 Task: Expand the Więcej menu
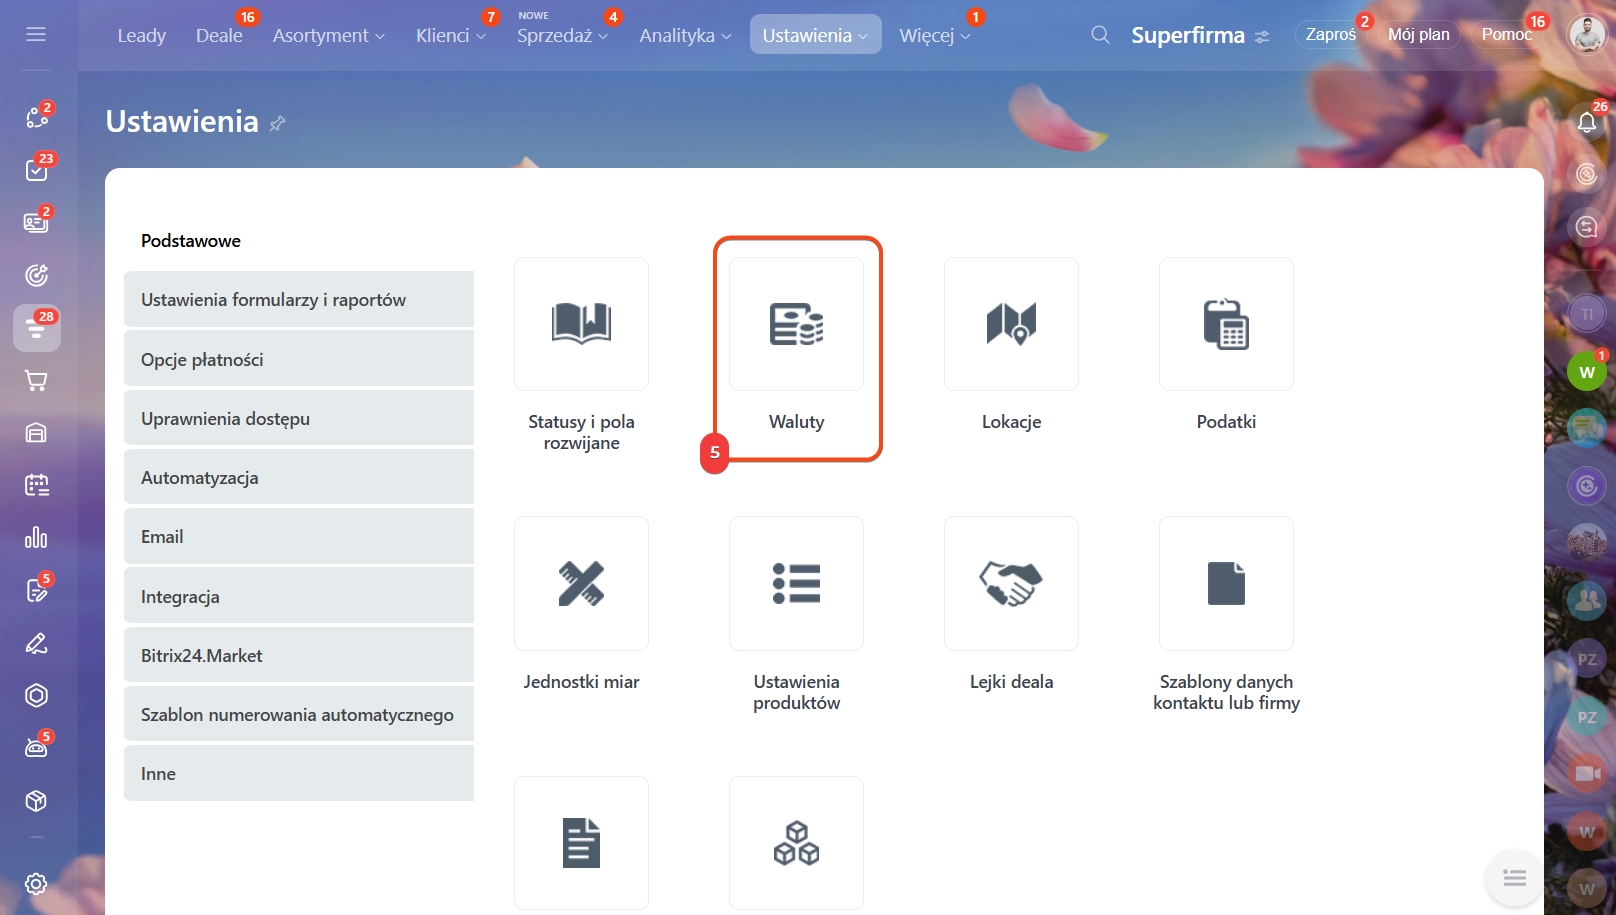(935, 35)
